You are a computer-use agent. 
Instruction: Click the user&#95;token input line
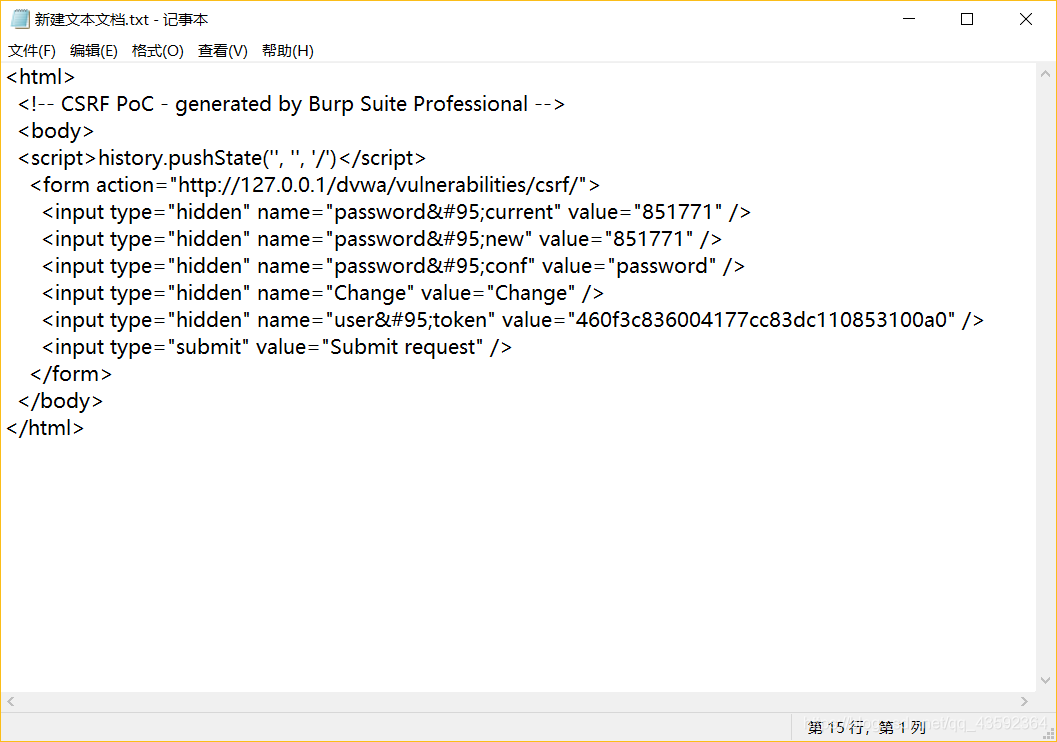(x=513, y=319)
